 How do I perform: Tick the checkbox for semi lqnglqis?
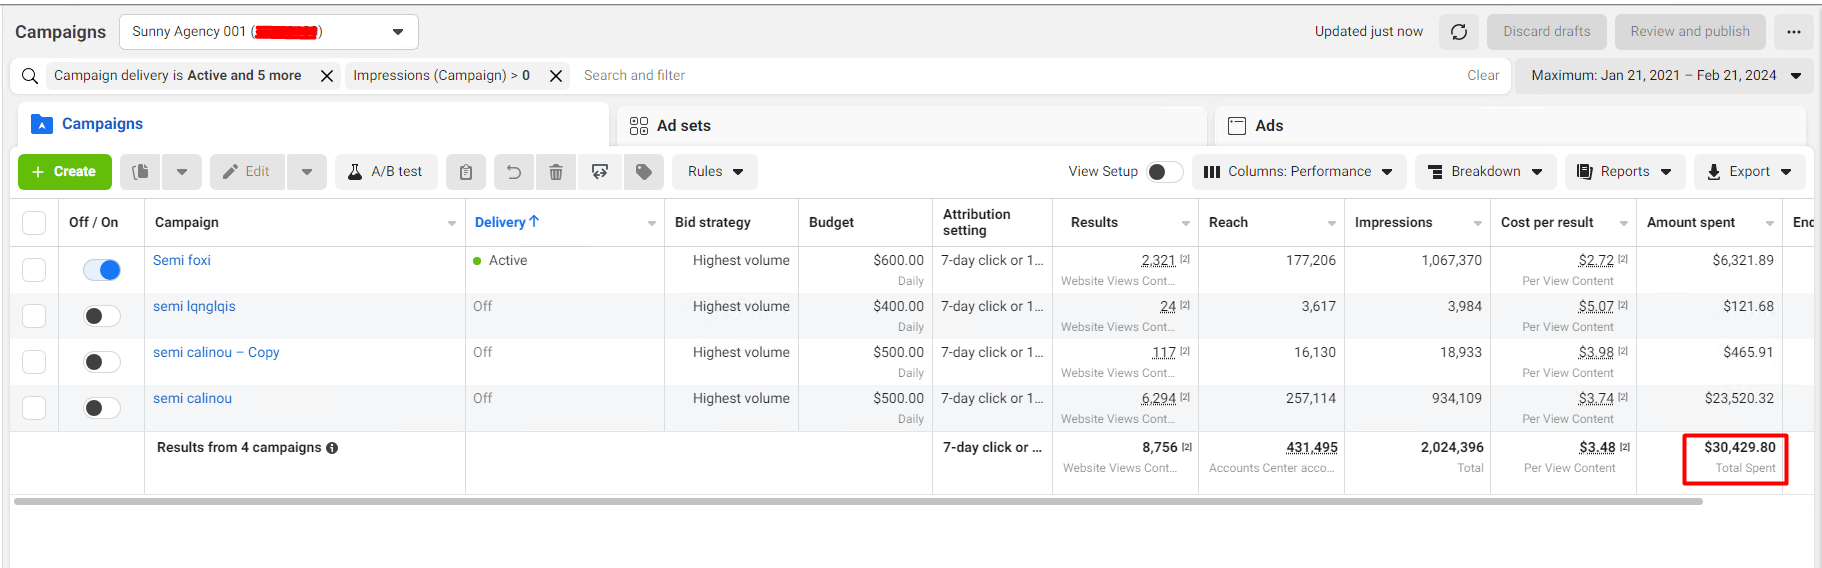point(34,316)
